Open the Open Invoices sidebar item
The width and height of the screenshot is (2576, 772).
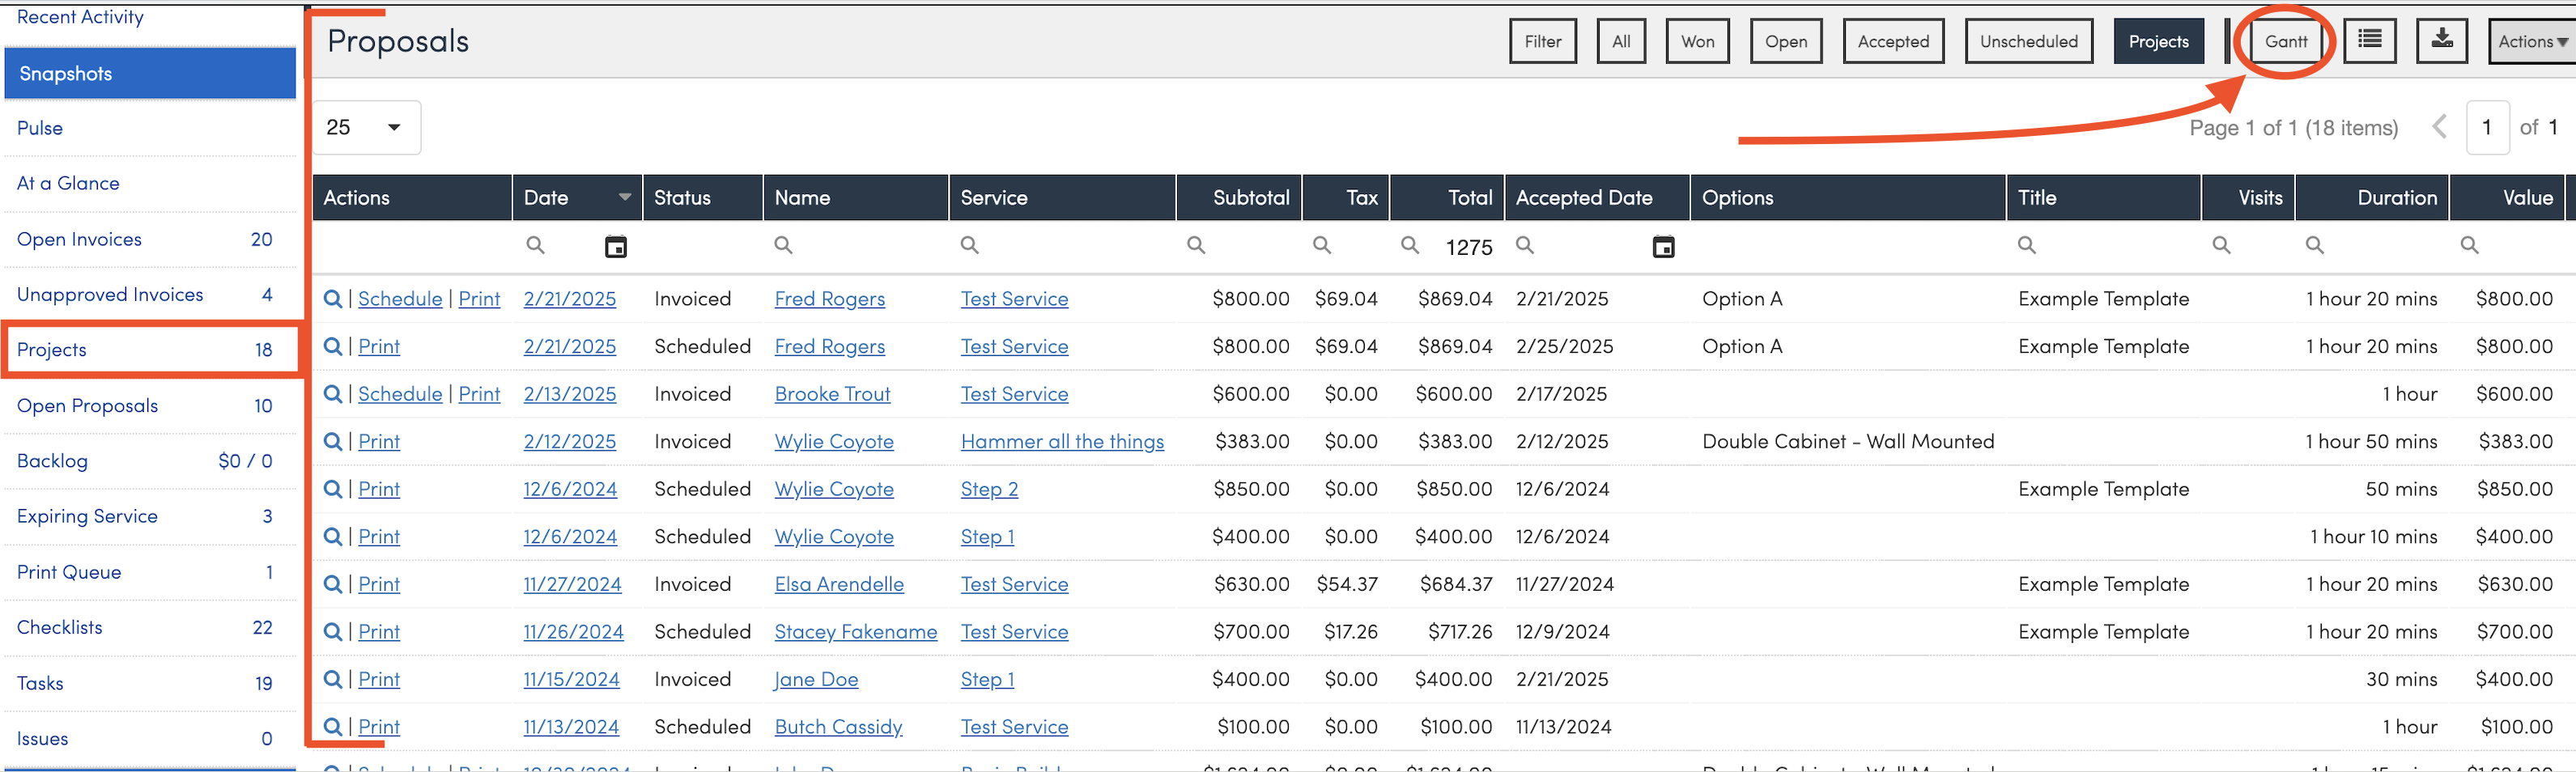(150, 239)
